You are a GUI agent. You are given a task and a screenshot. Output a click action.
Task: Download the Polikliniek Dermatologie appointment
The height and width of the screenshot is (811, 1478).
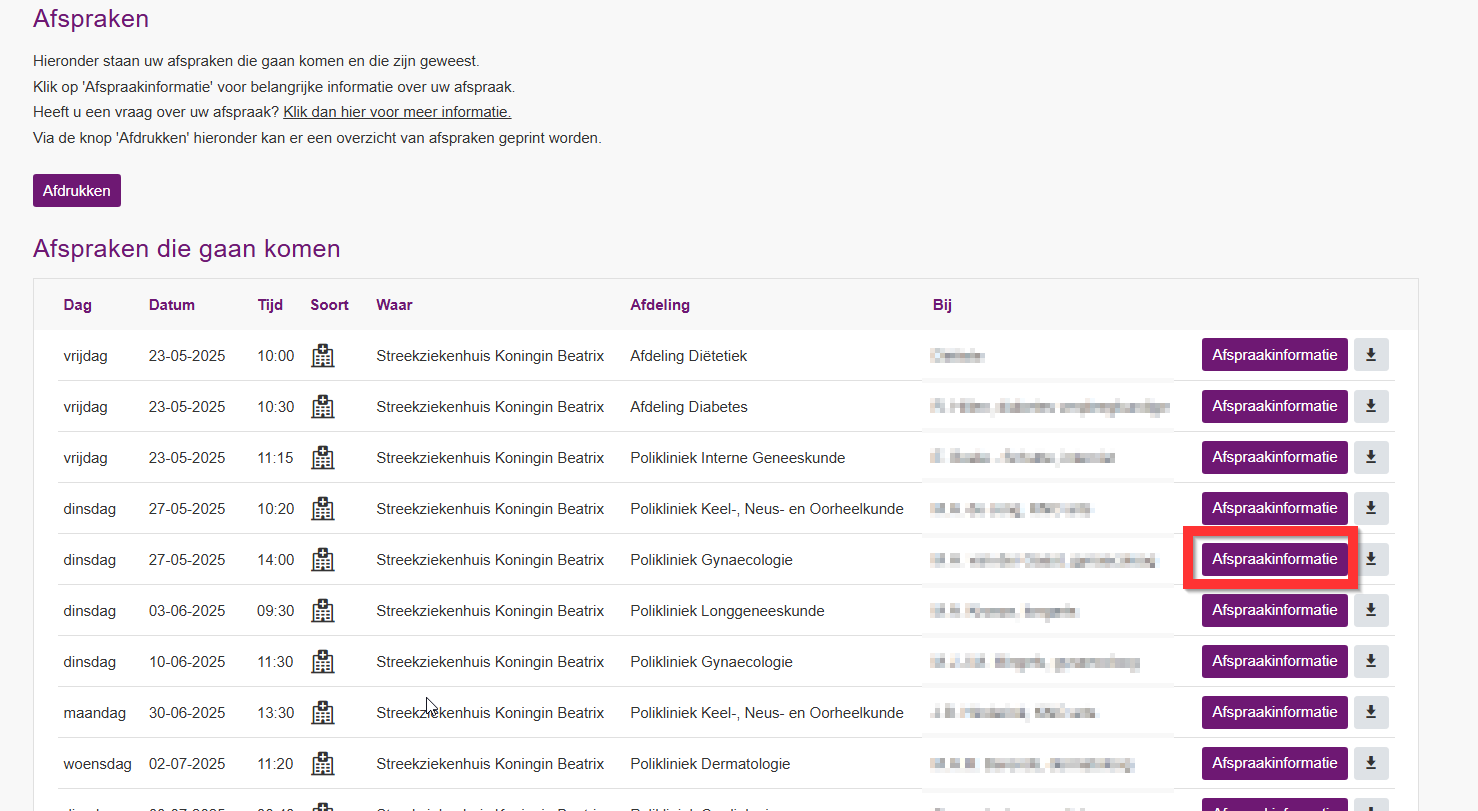[x=1371, y=763]
